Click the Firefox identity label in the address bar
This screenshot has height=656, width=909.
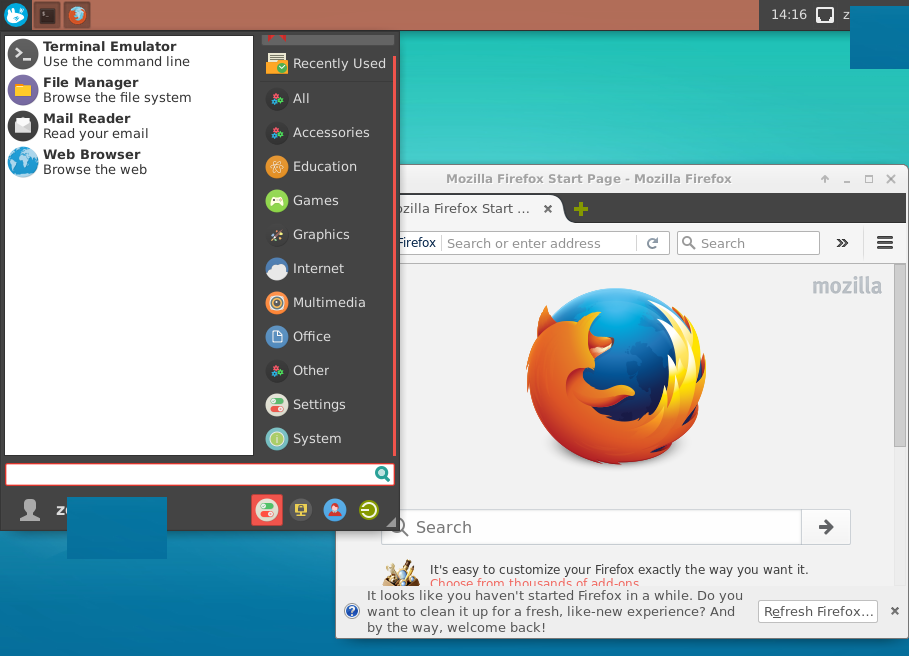pyautogui.click(x=417, y=243)
